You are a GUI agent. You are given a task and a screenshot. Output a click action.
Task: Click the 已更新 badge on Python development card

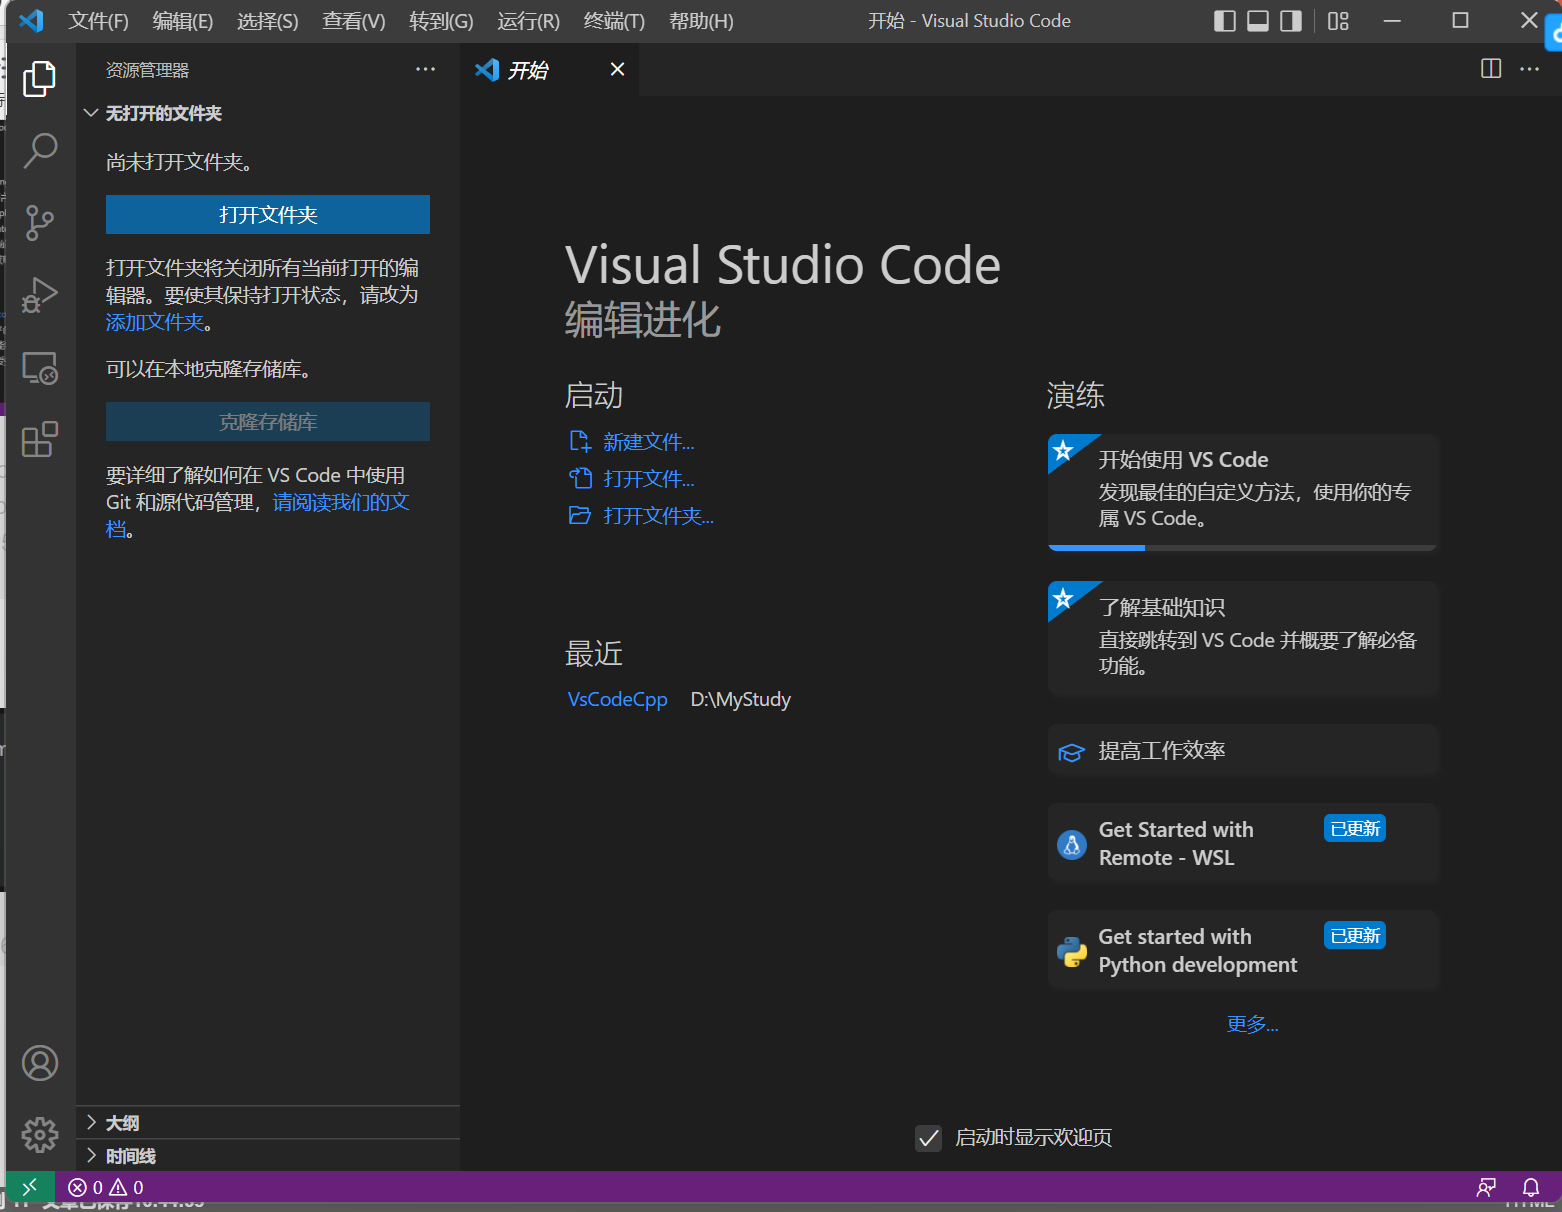coord(1355,936)
